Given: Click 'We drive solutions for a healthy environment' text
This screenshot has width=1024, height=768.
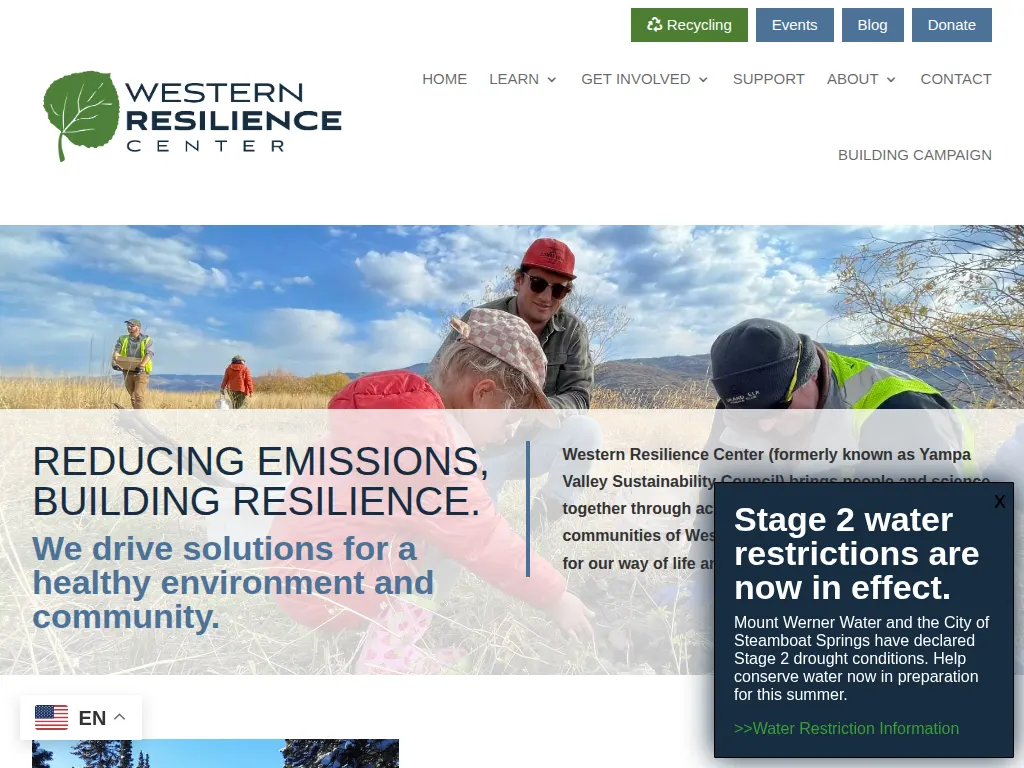Looking at the screenshot, I should 233,583.
